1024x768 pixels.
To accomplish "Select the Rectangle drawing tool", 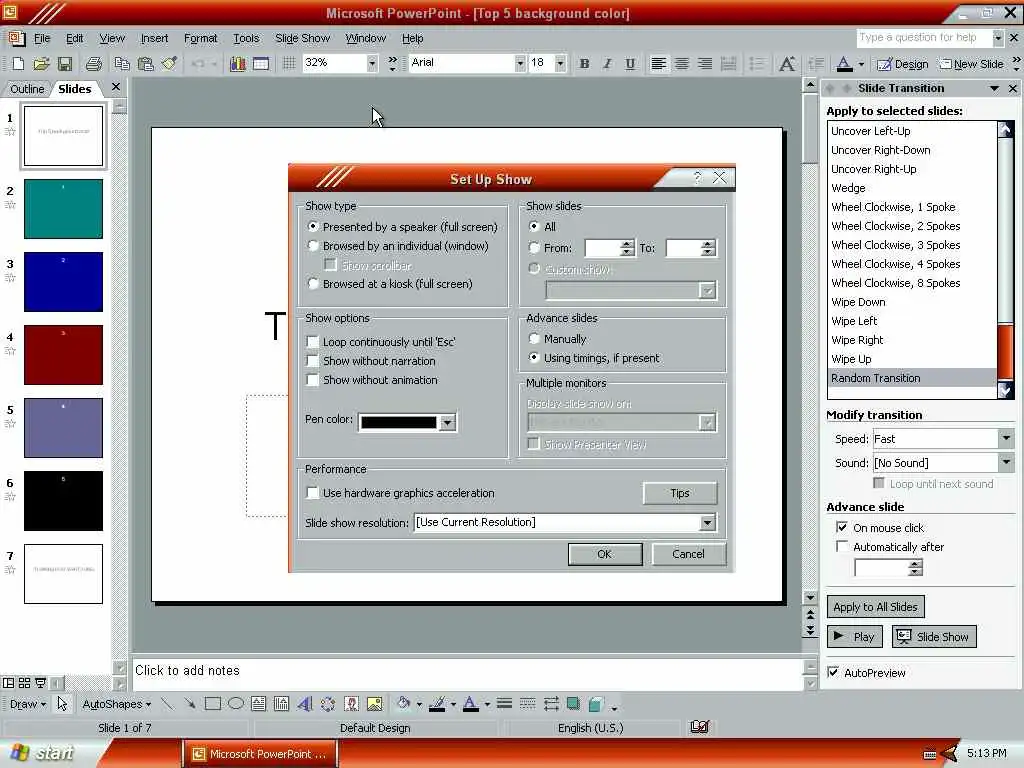I will coord(212,703).
